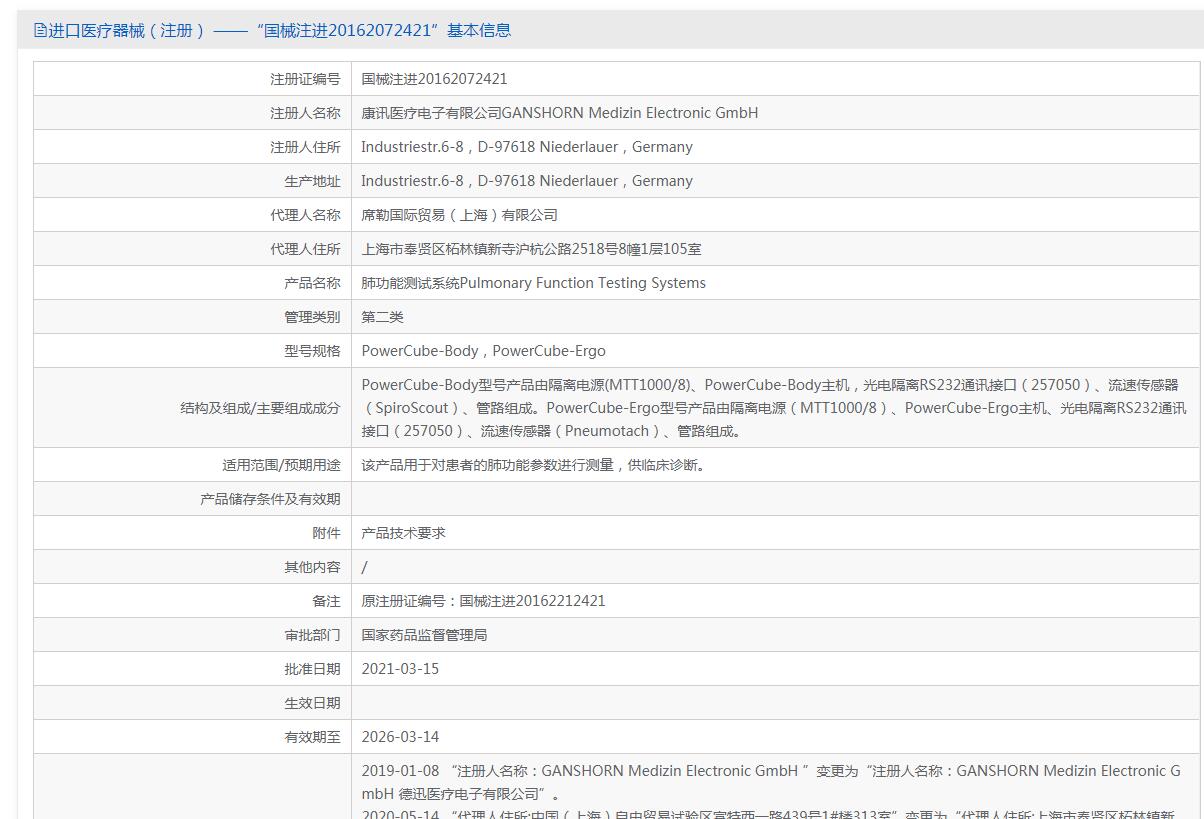The height and width of the screenshot is (819, 1204).
Task: Select the label 注册证编号
Action: [305, 79]
